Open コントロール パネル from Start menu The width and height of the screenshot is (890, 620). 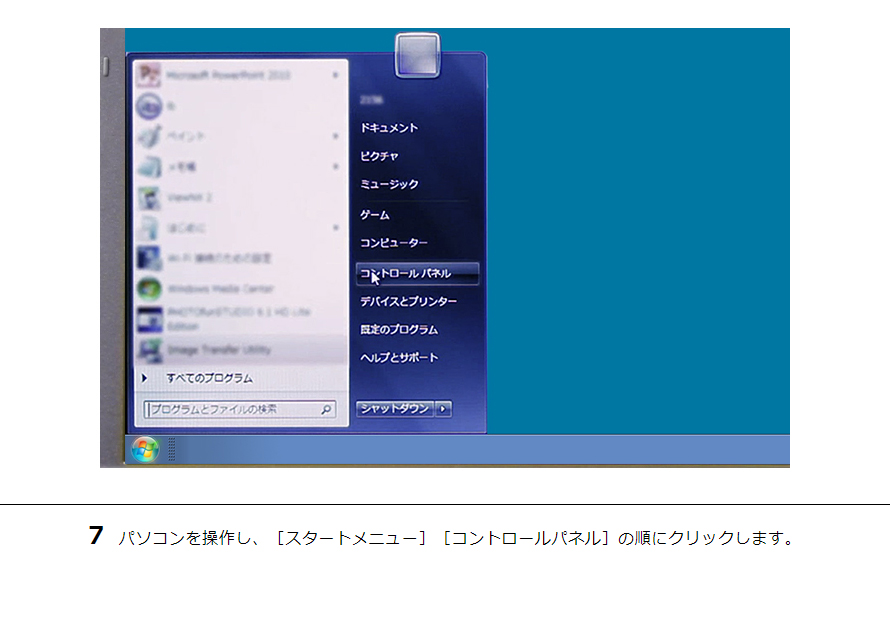click(417, 273)
